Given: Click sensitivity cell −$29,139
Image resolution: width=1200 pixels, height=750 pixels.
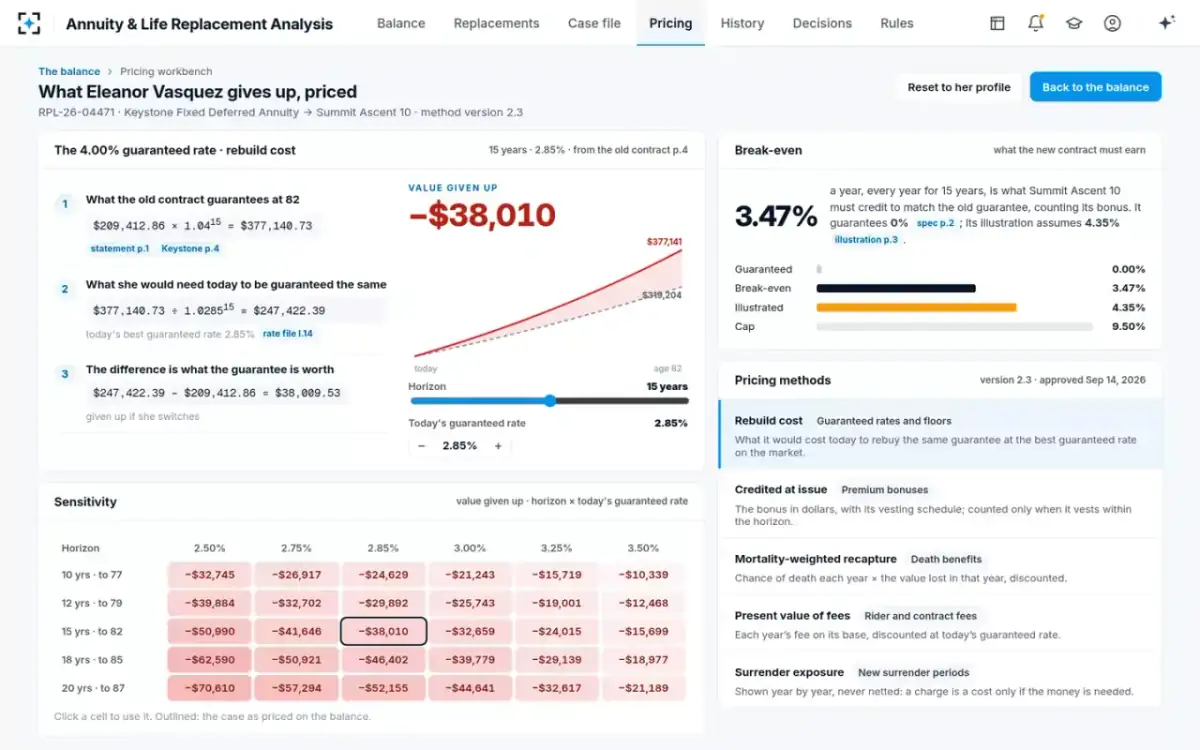Looking at the screenshot, I should 556,660.
